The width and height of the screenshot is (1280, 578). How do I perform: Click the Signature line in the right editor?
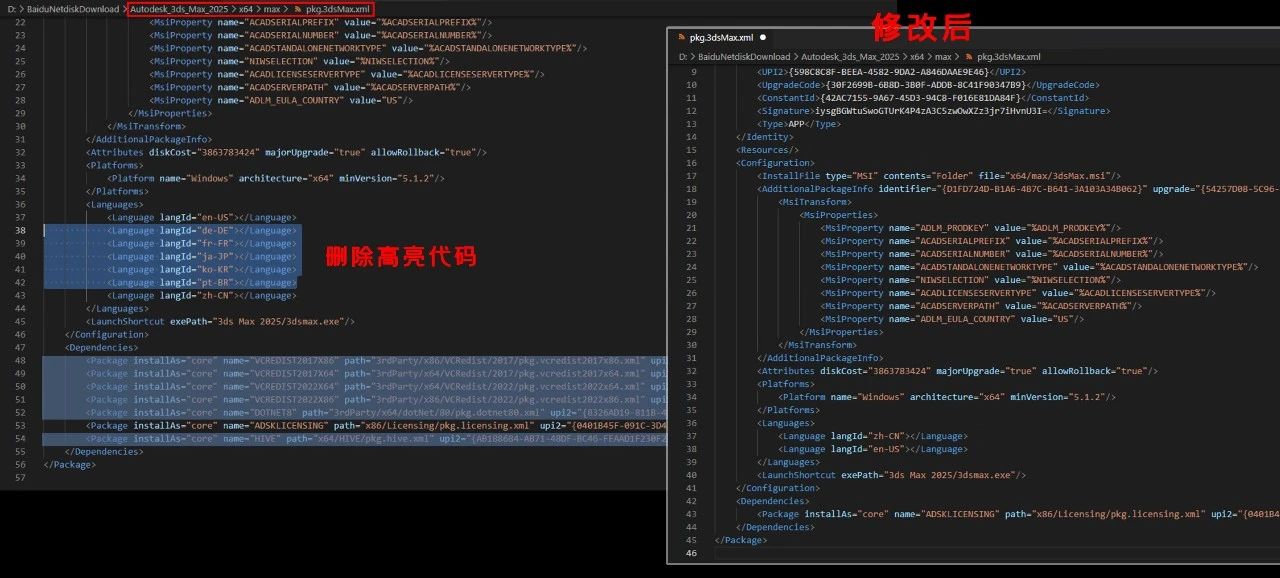(x=934, y=111)
